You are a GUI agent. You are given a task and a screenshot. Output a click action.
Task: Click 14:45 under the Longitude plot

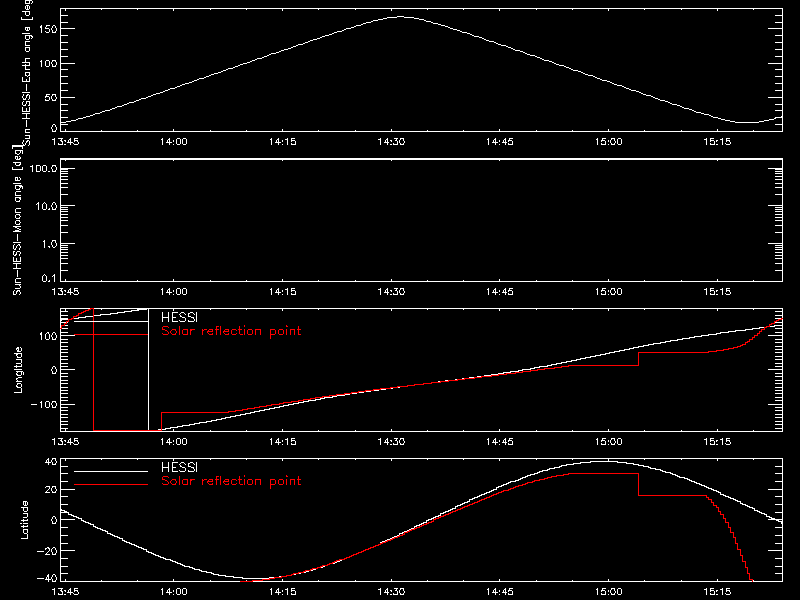click(x=500, y=442)
